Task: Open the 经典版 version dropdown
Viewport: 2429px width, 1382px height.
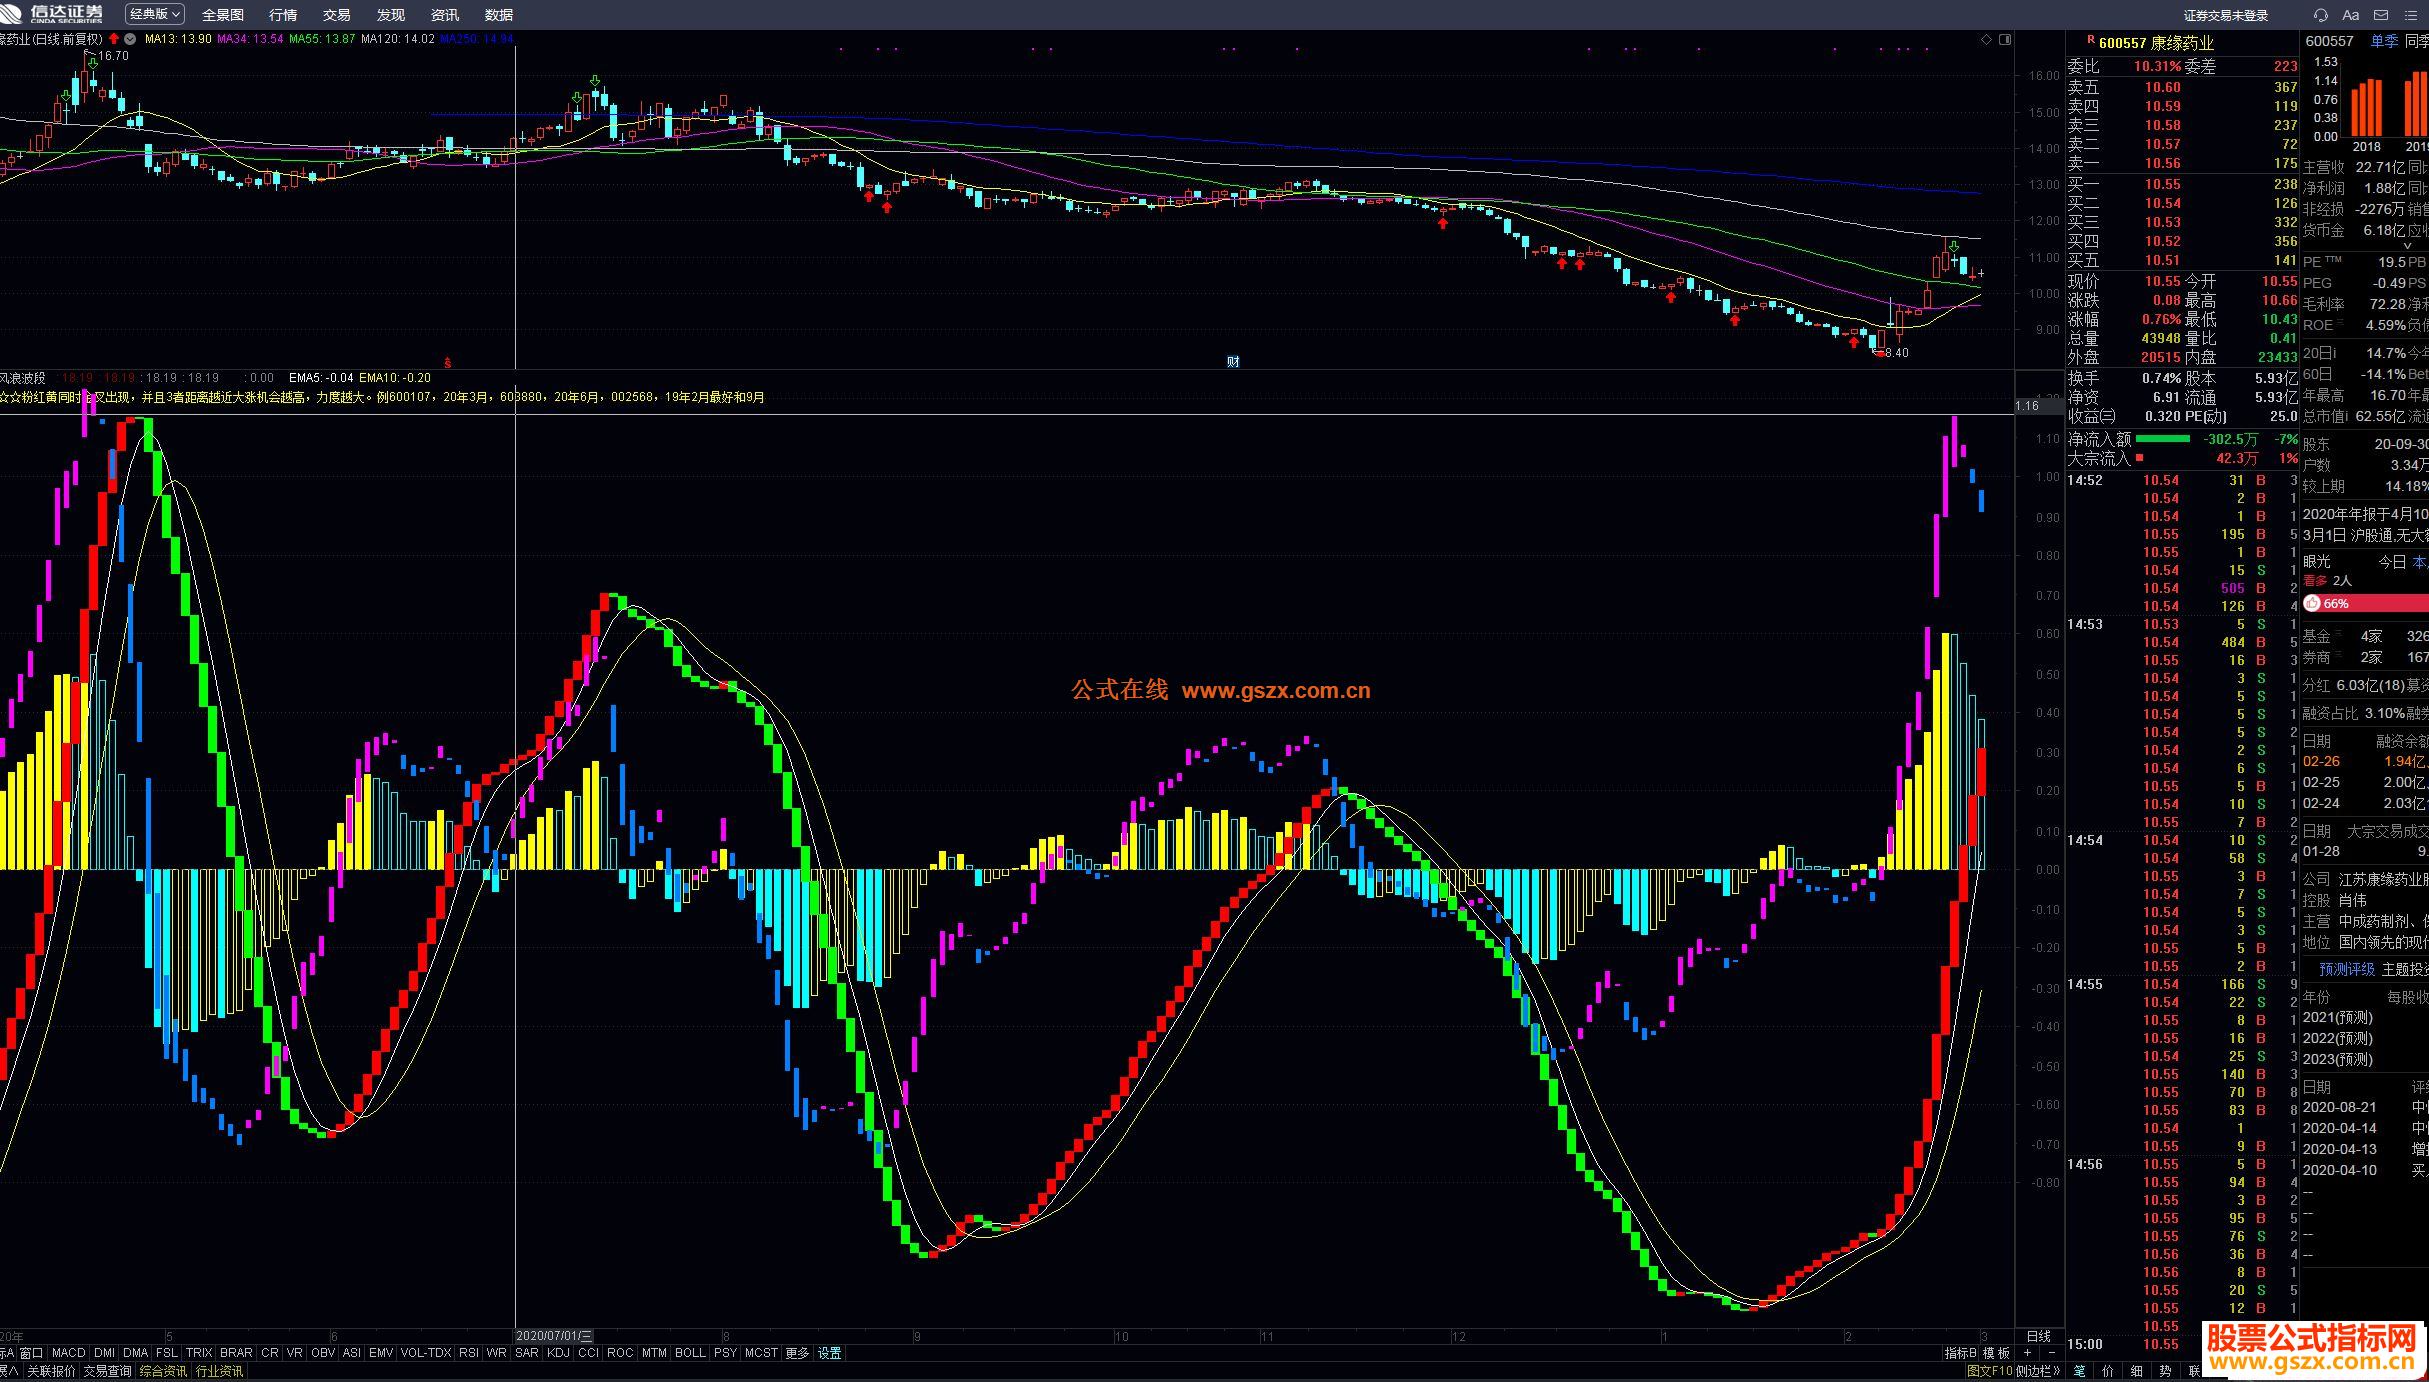Action: point(155,14)
